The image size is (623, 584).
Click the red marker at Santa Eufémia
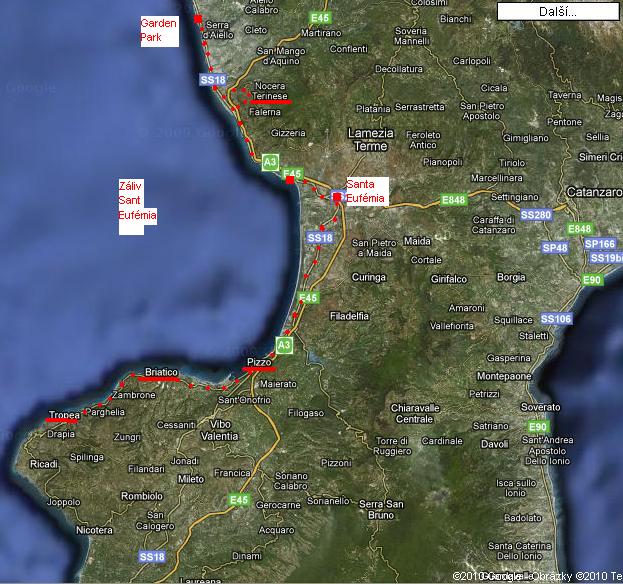click(337, 198)
